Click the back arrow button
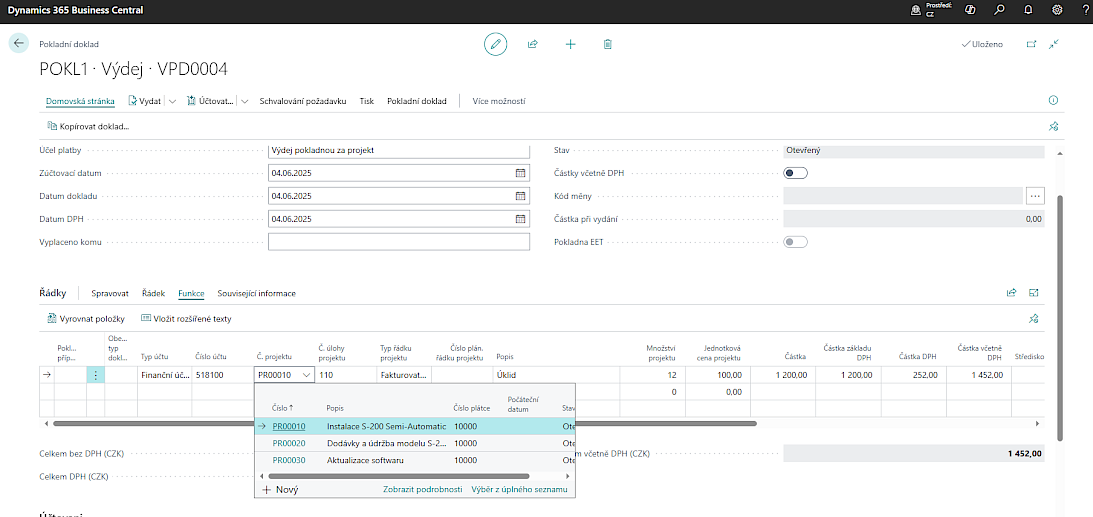This screenshot has height=517, width=1093. (x=19, y=44)
